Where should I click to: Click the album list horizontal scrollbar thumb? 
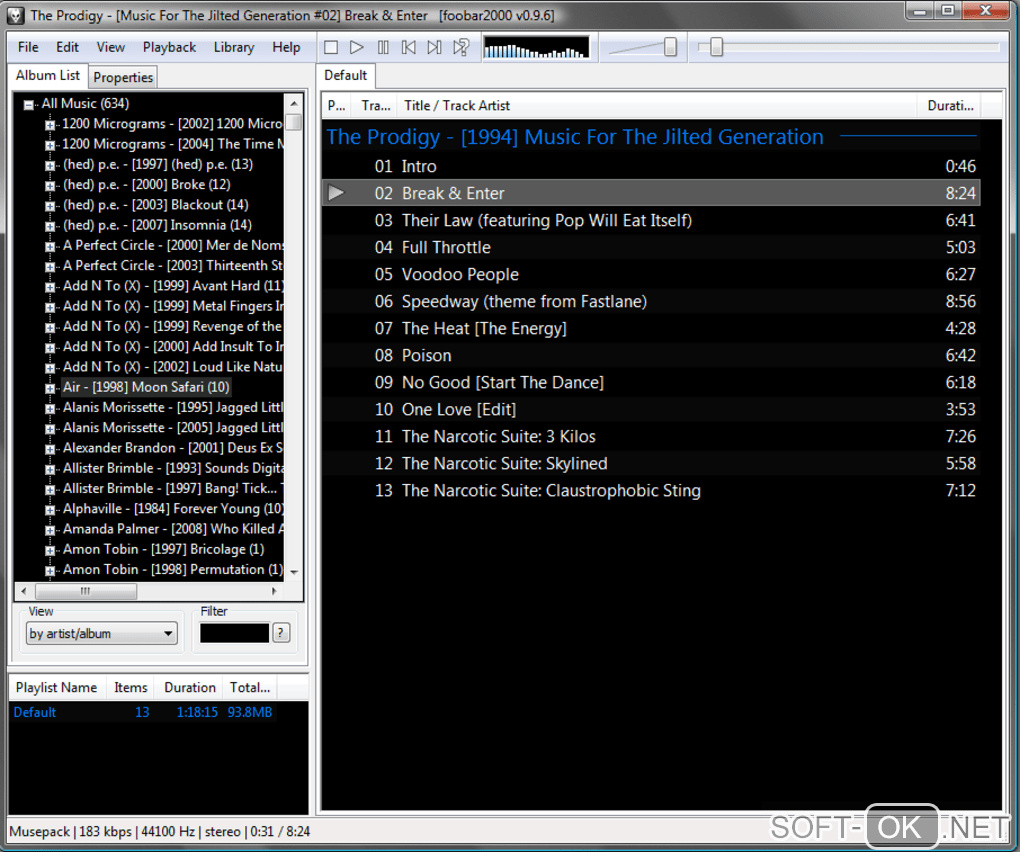[86, 591]
